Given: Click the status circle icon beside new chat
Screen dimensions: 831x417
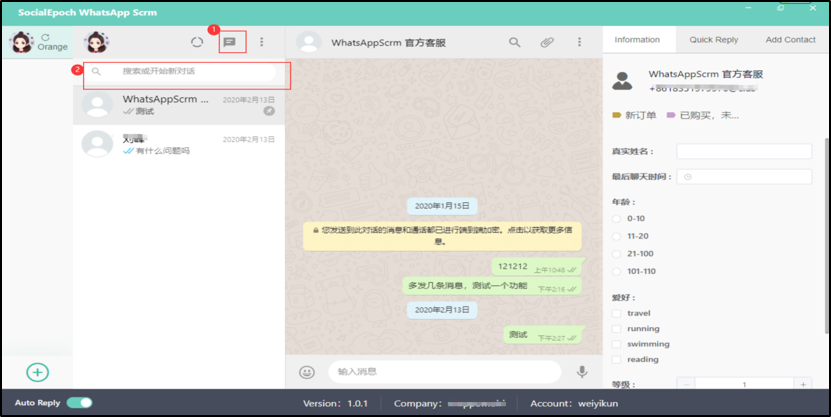Looking at the screenshot, I should point(197,42).
